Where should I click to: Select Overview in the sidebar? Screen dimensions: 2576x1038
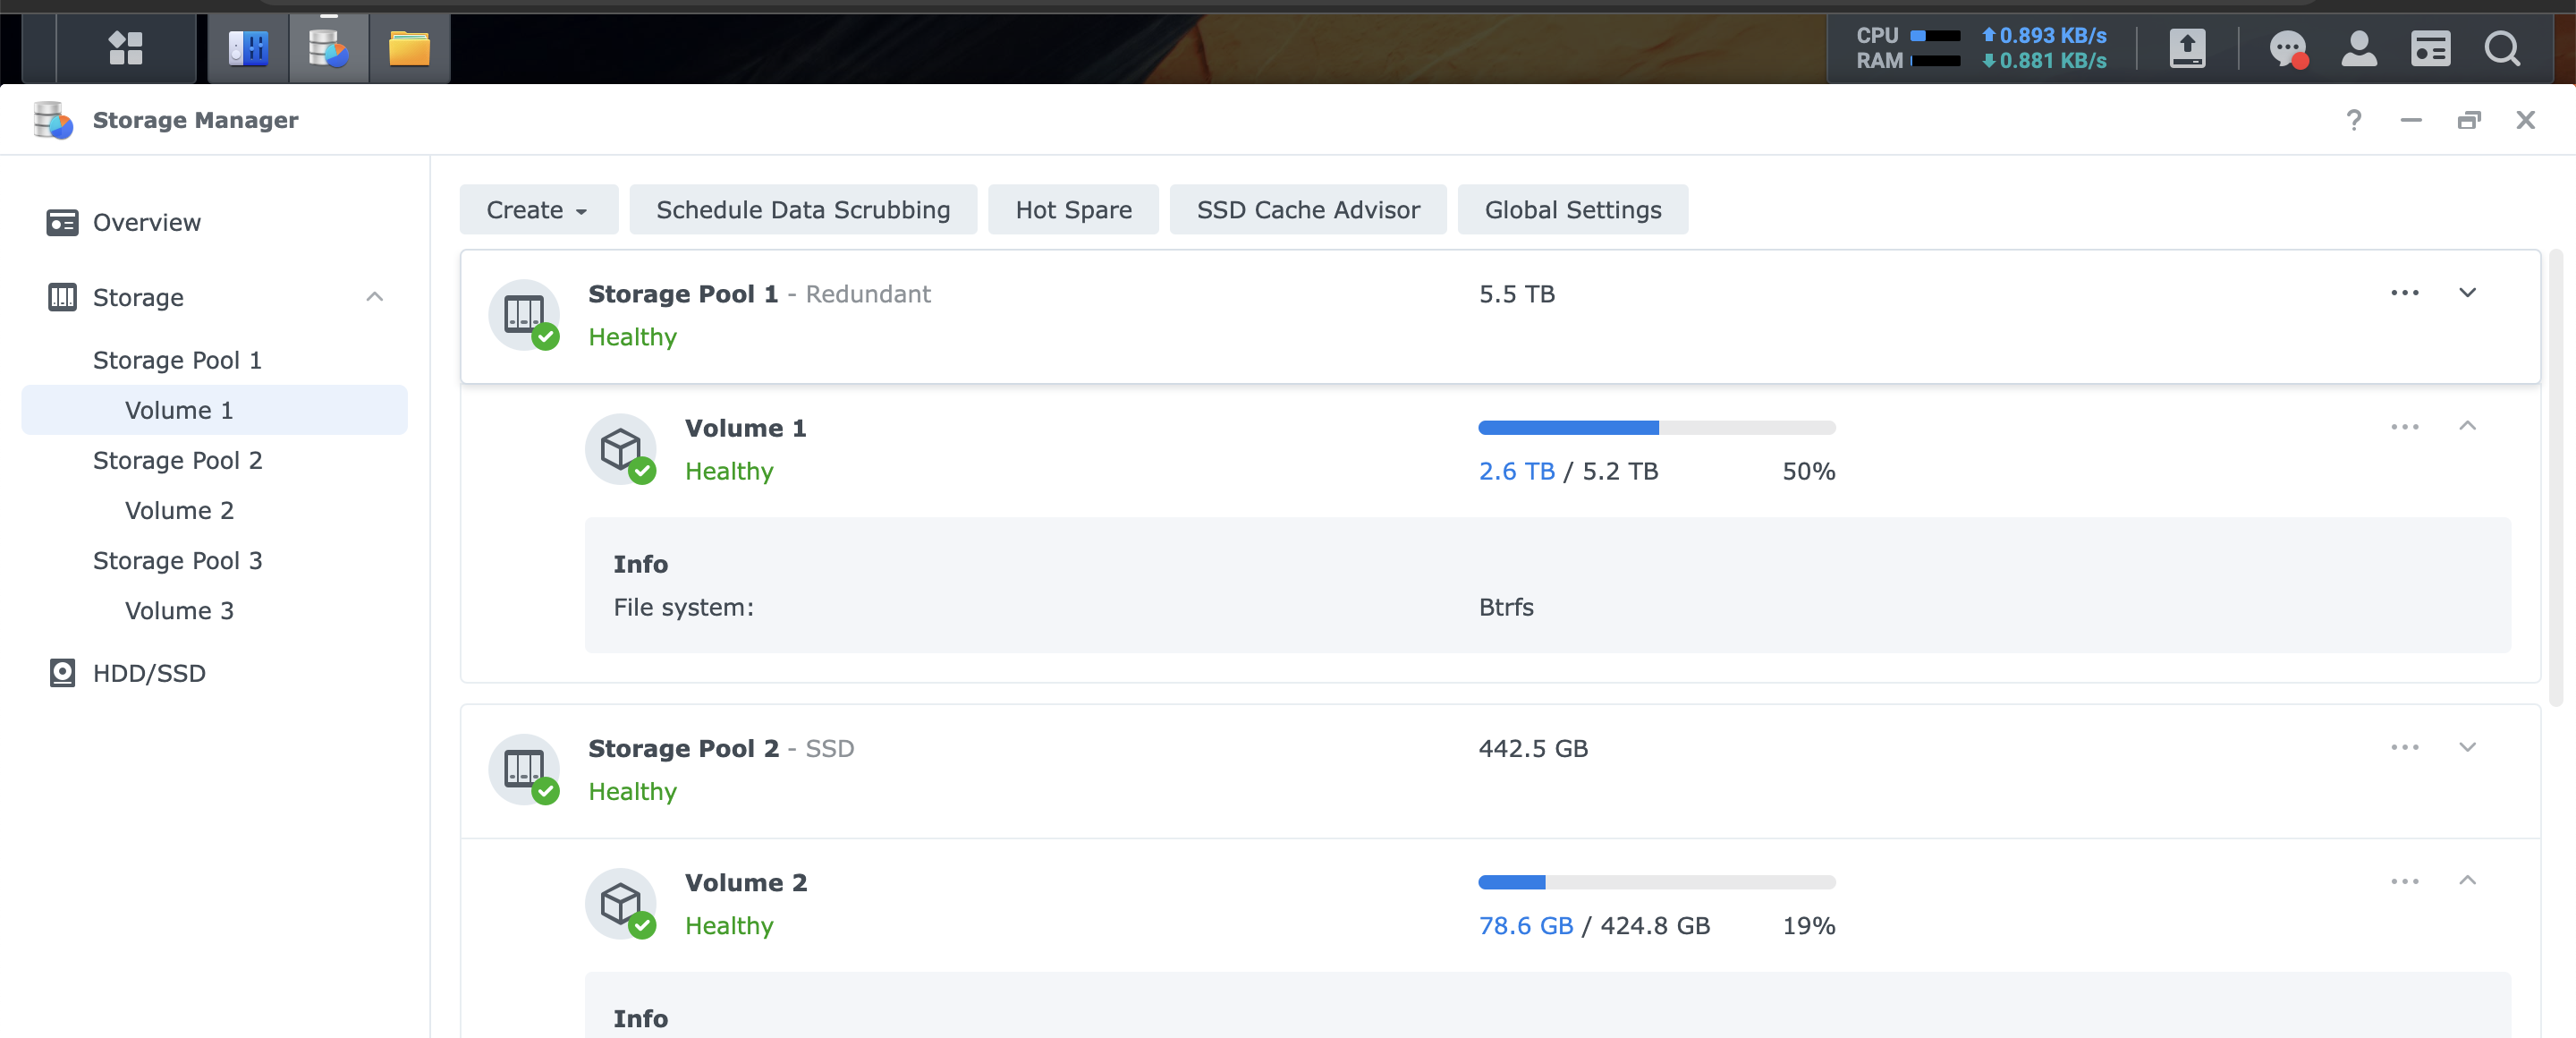[146, 222]
